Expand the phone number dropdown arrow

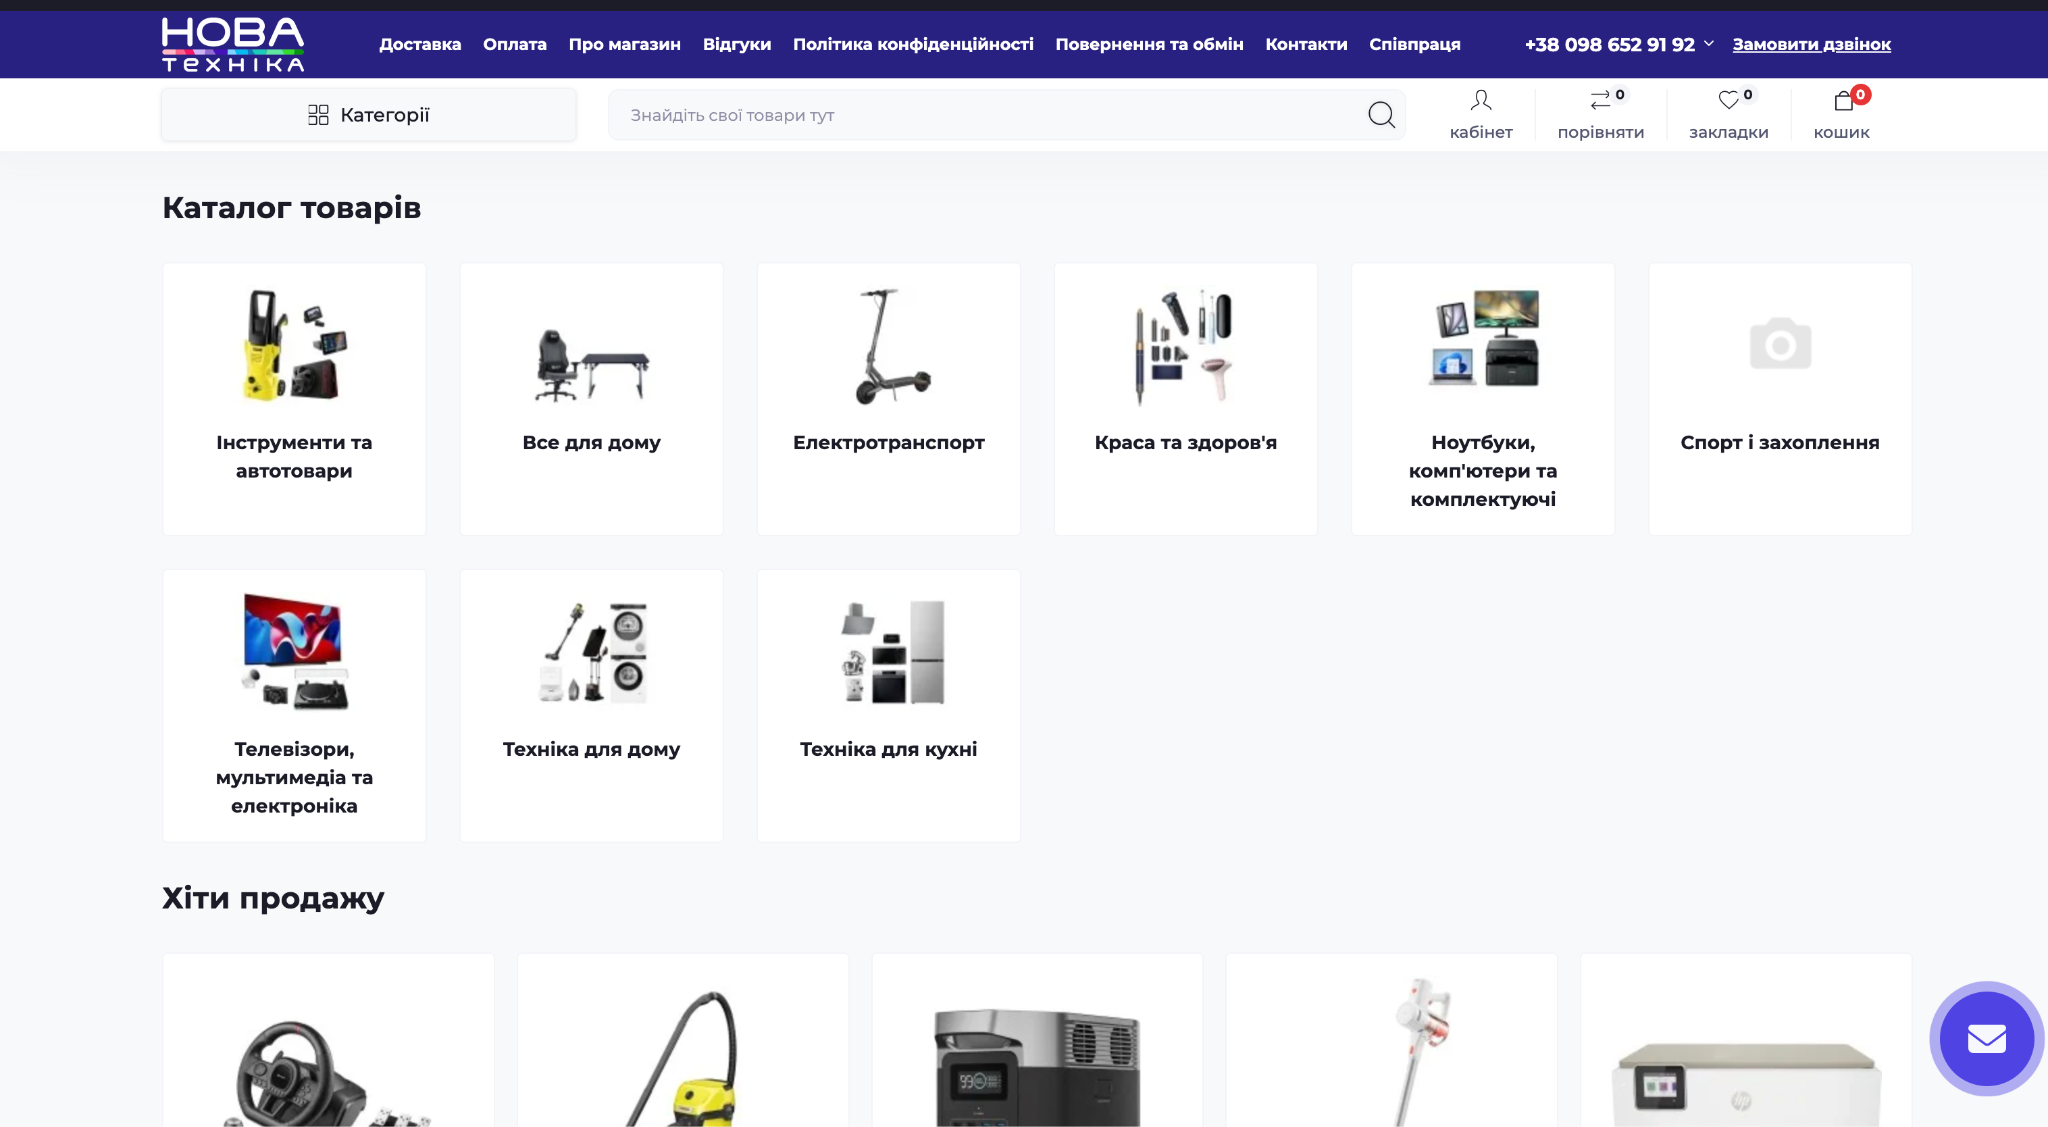tap(1709, 44)
